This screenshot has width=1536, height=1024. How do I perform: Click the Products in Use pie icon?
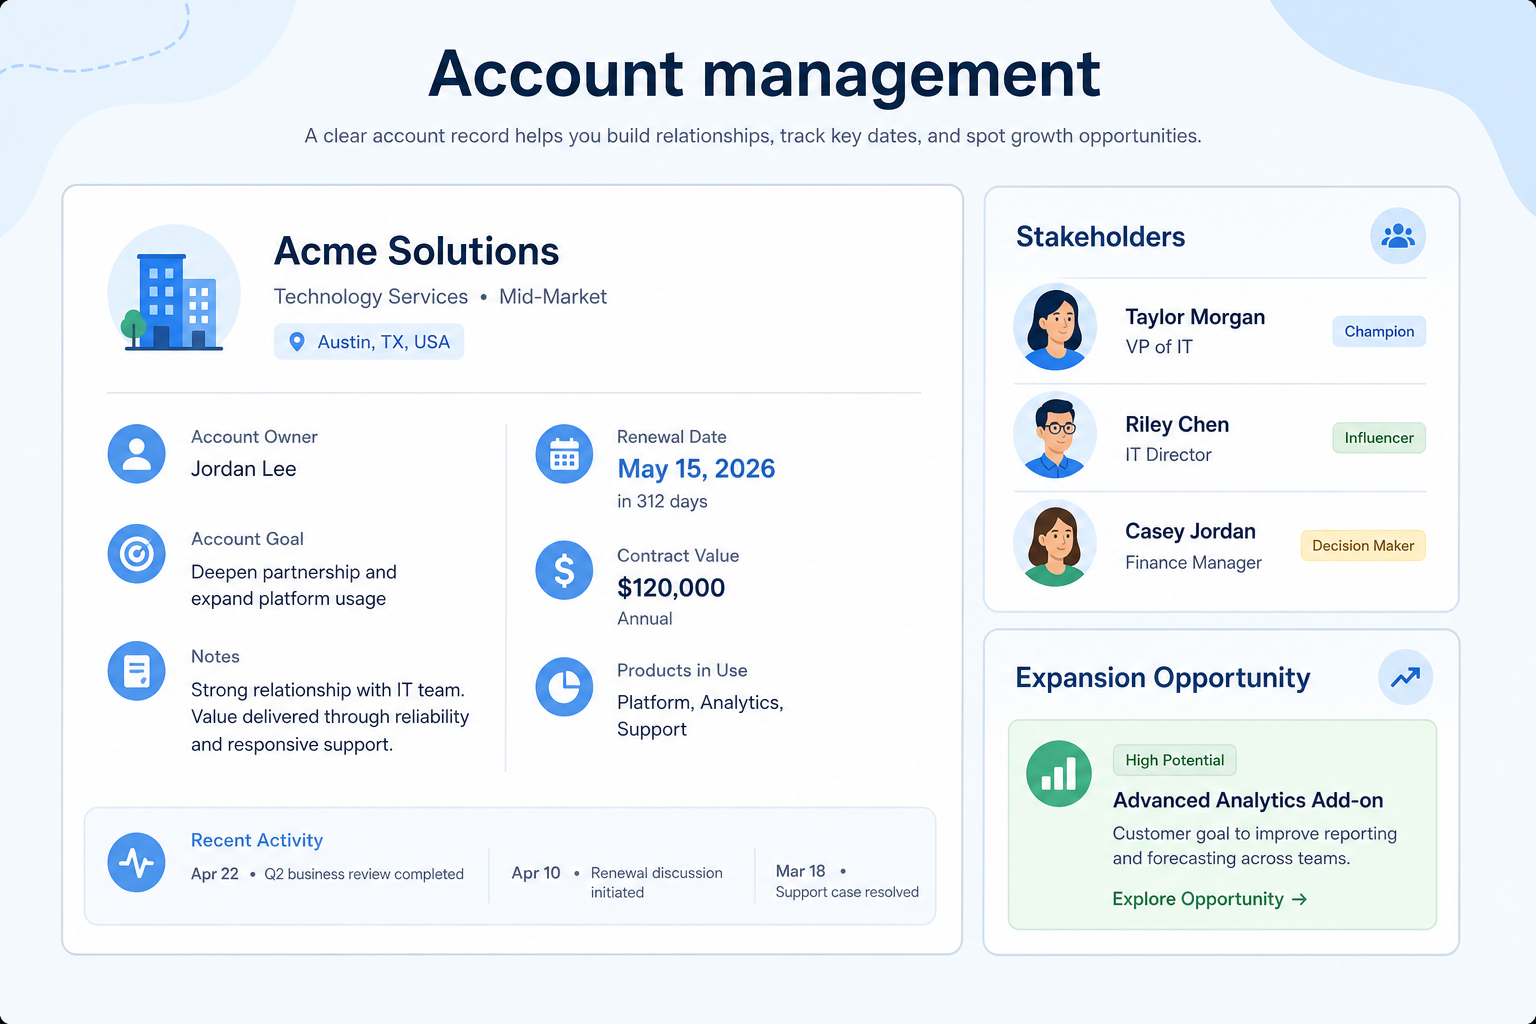[x=564, y=687]
